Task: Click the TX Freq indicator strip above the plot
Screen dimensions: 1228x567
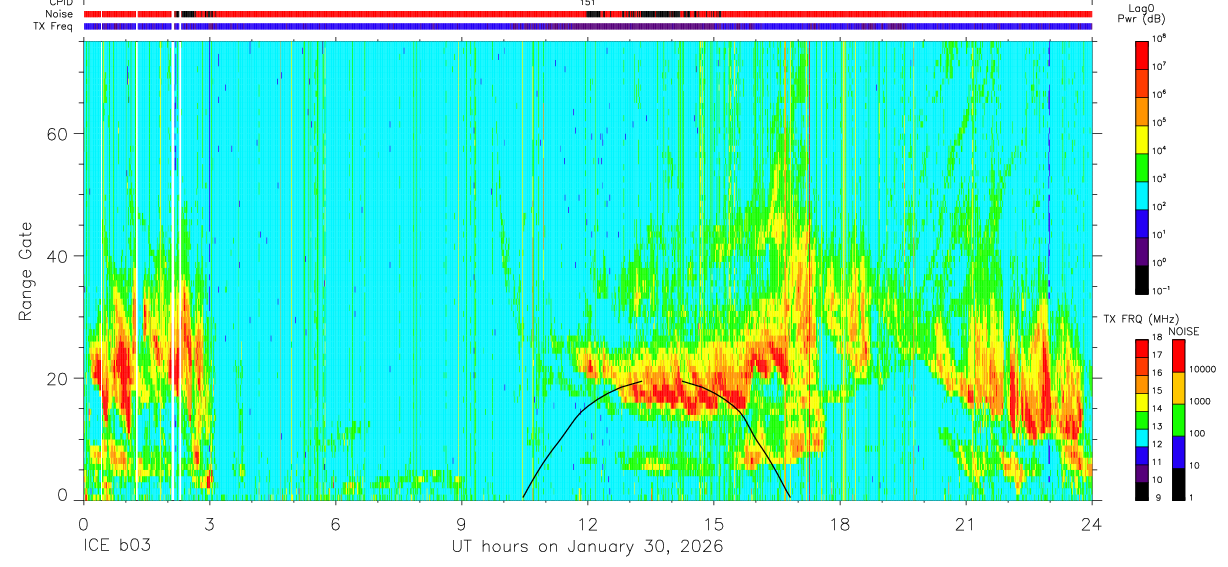Action: (588, 26)
